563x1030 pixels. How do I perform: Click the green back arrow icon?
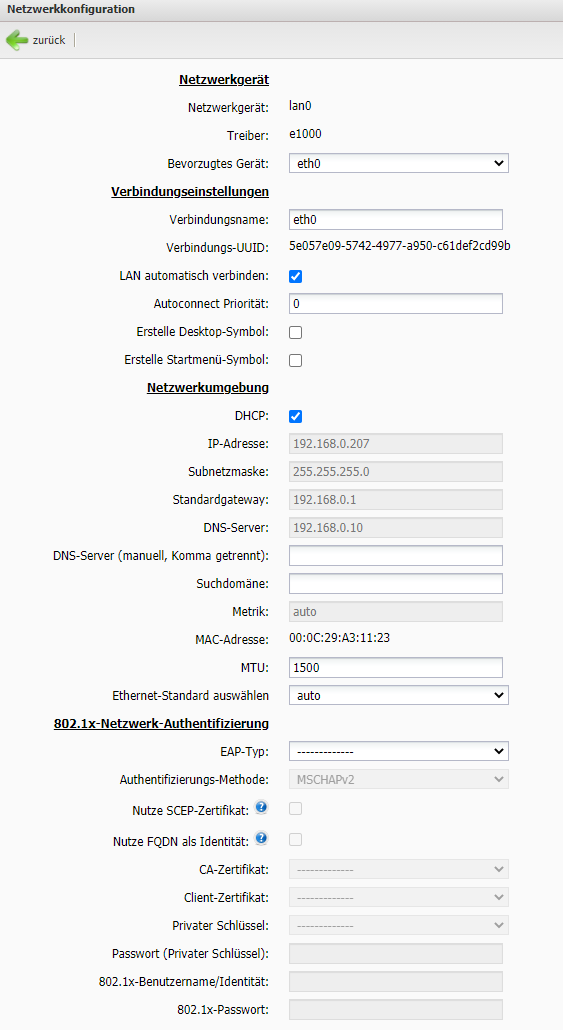click(16, 40)
